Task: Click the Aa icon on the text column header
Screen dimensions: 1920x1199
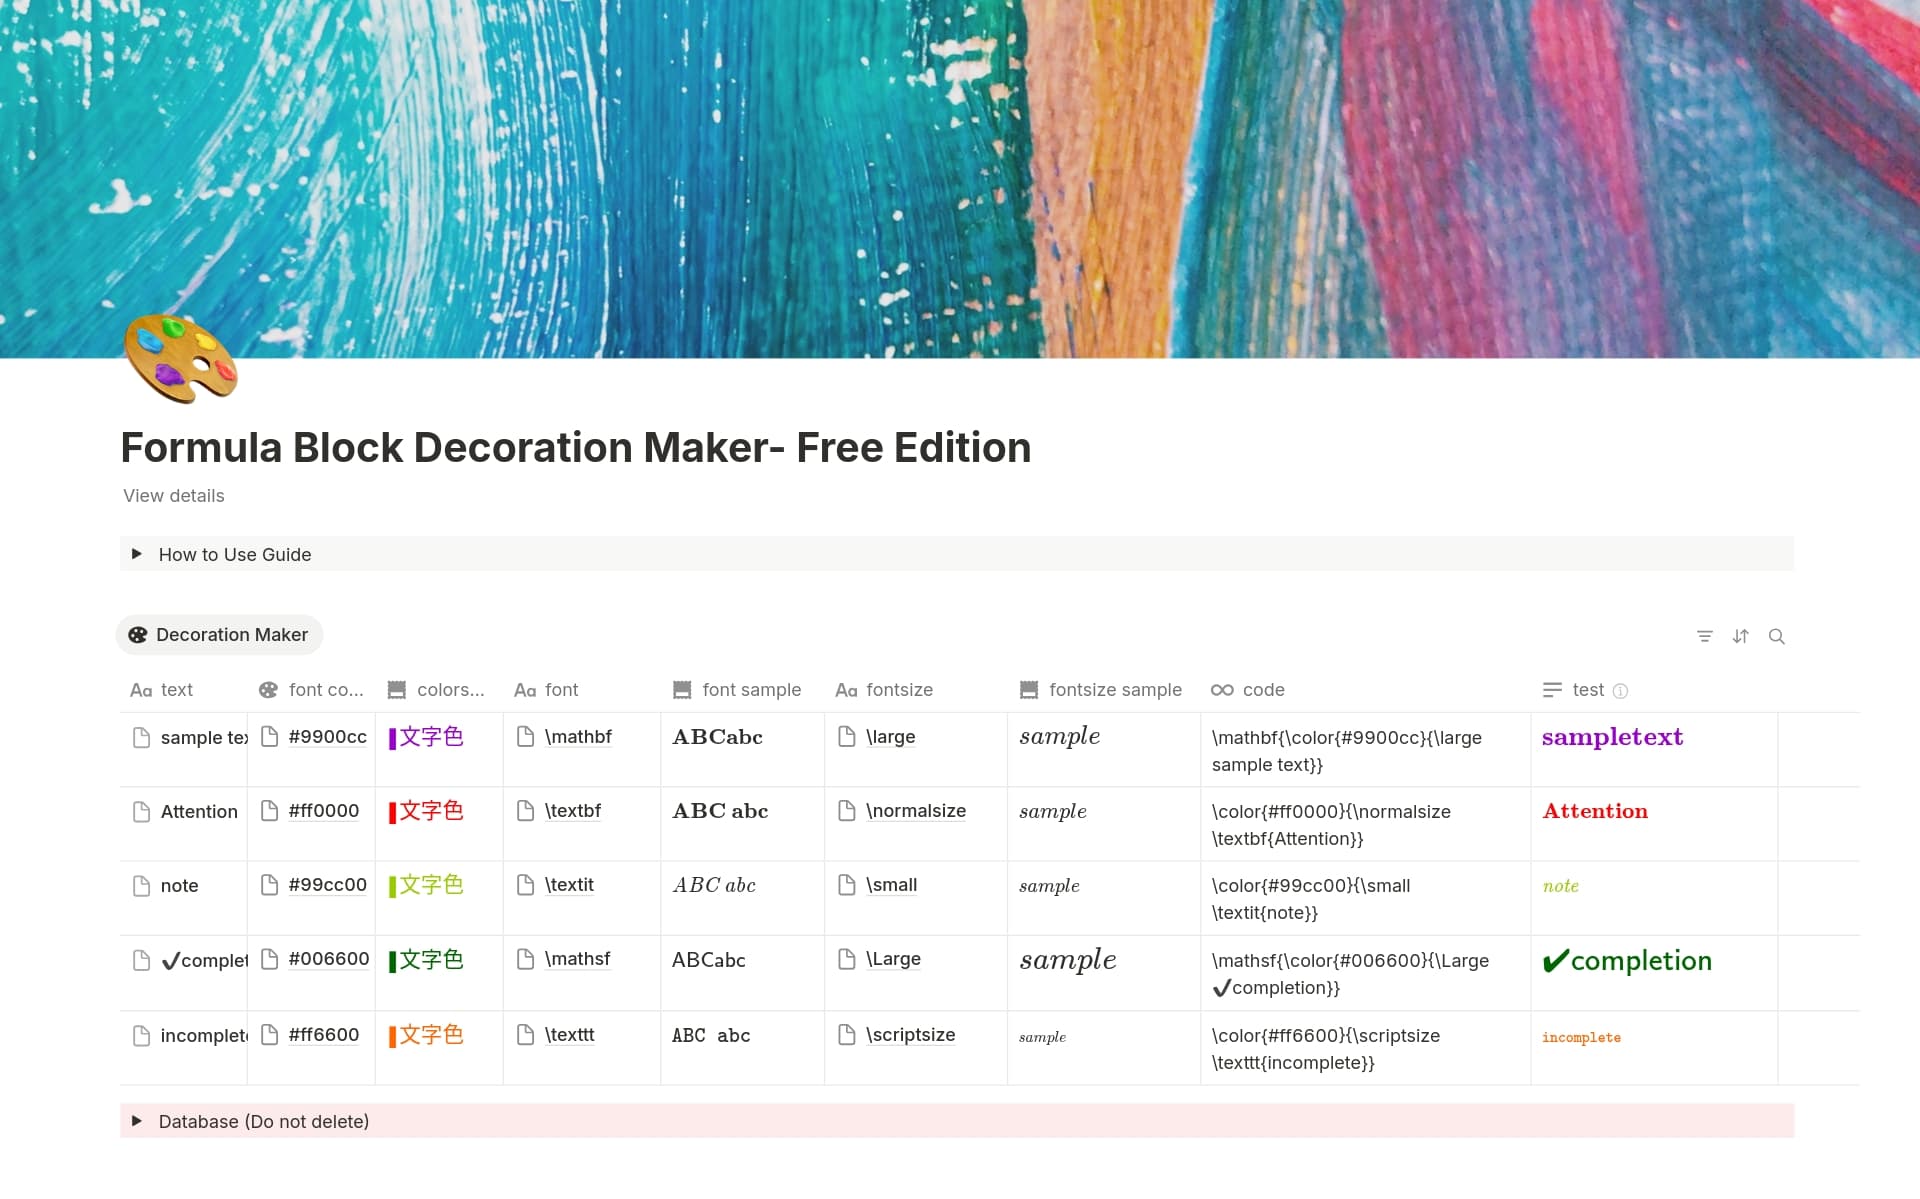Action: pyautogui.click(x=140, y=690)
